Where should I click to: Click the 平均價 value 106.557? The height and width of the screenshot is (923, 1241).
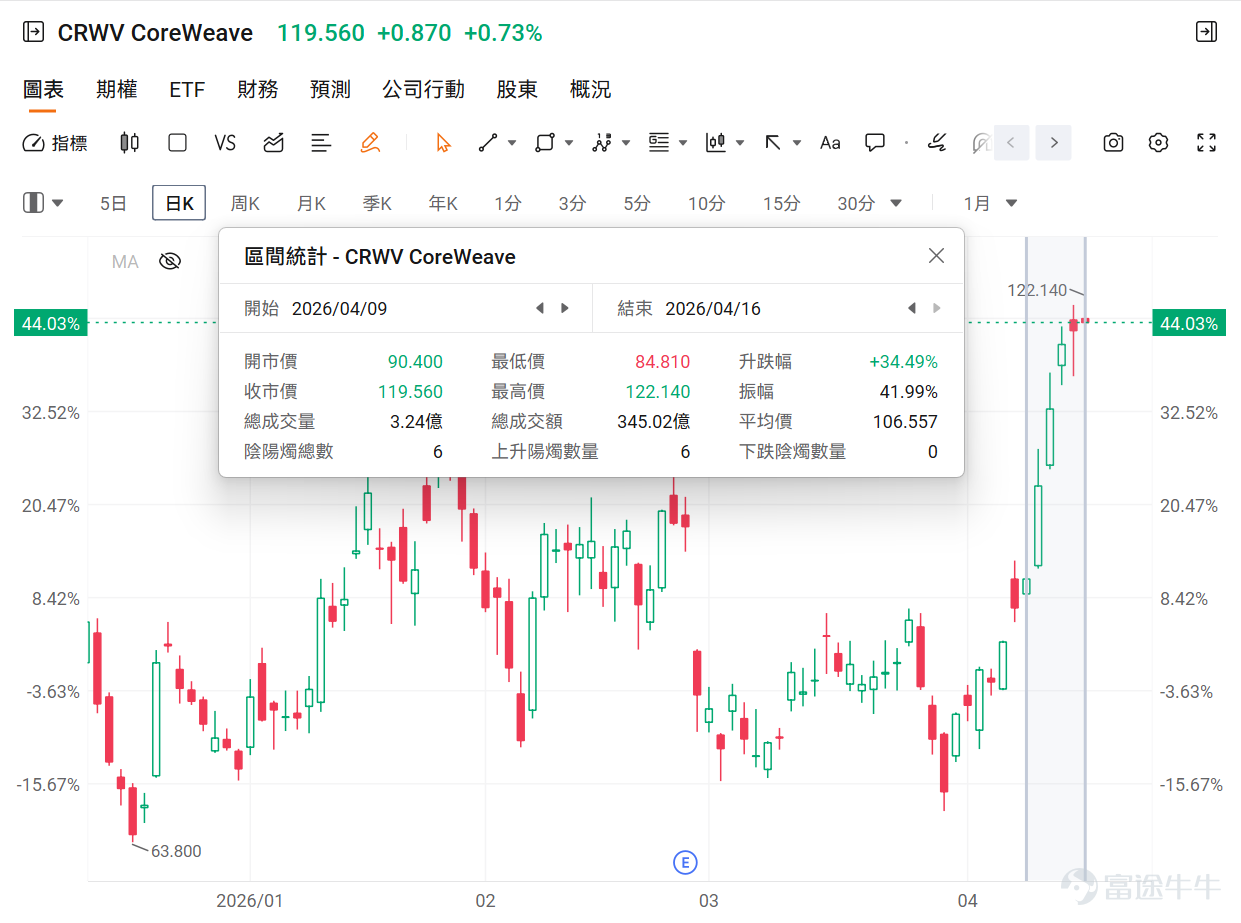[905, 422]
